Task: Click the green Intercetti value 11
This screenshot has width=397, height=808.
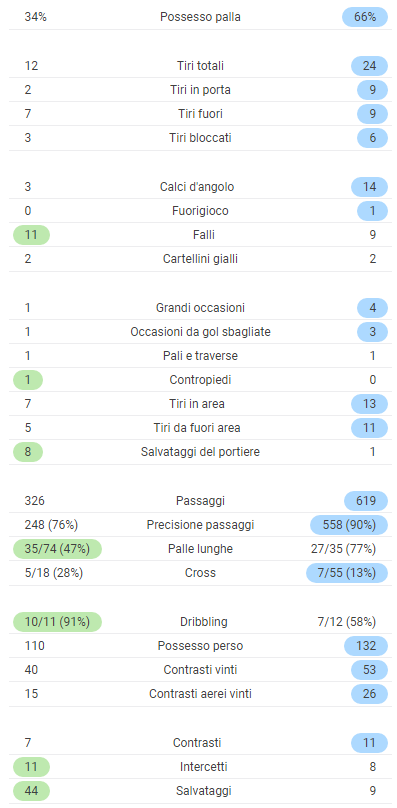Action: click(31, 767)
